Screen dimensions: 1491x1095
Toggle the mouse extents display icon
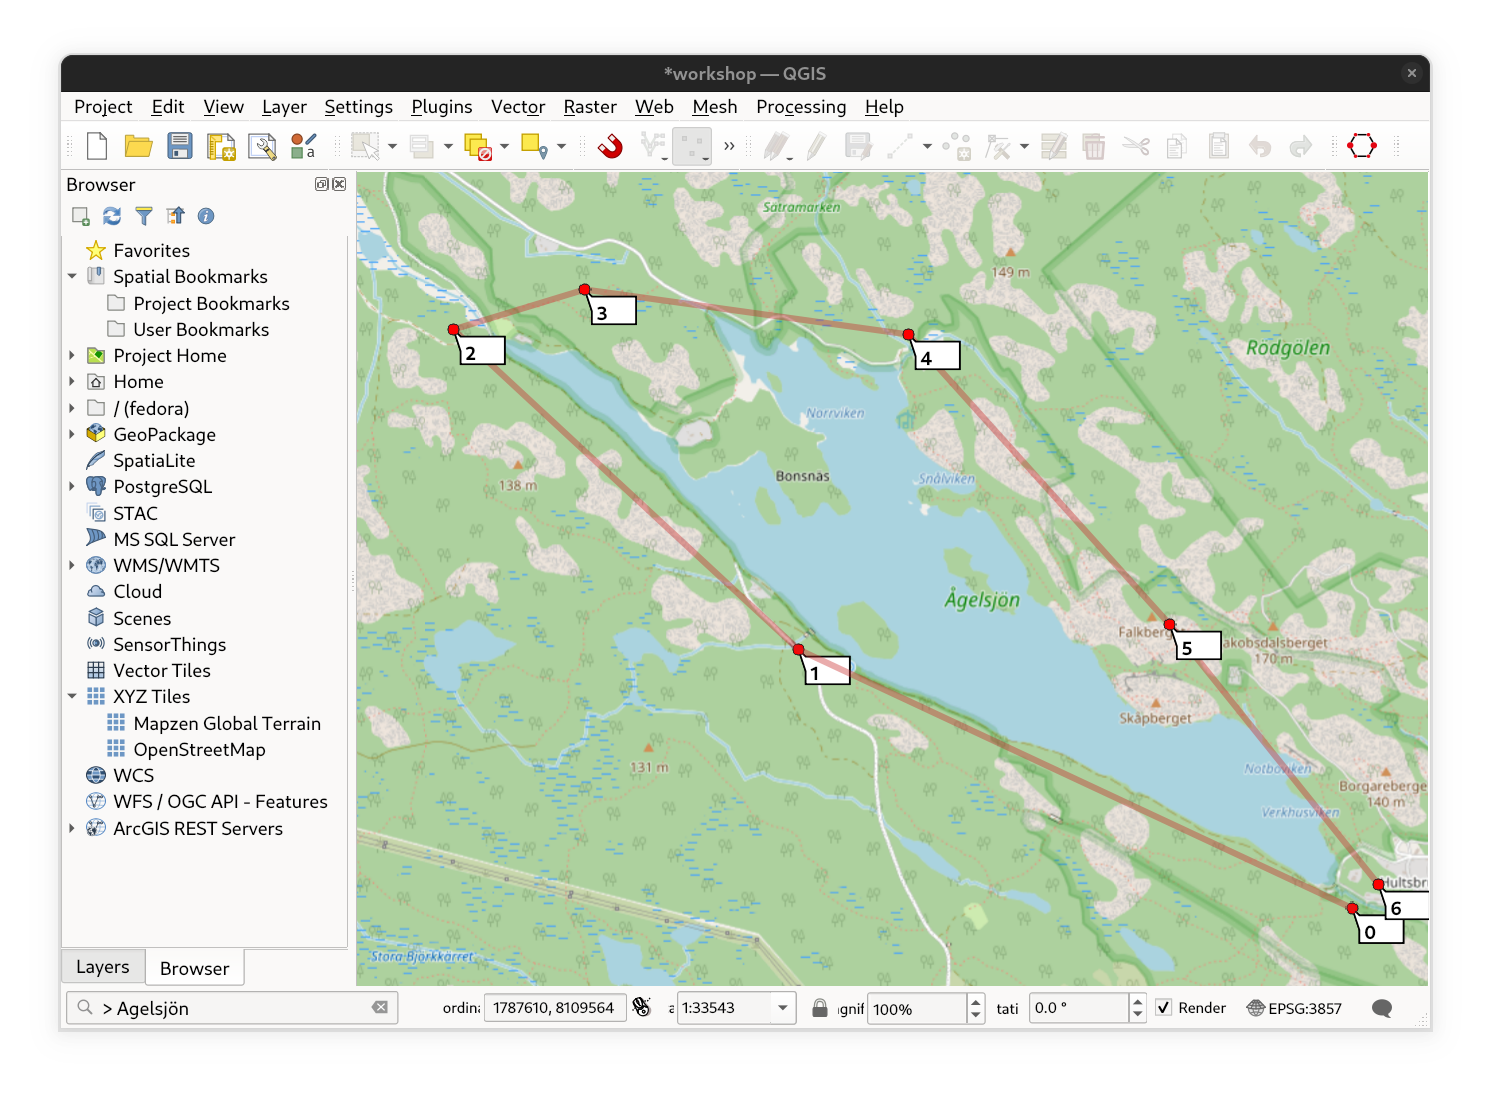click(642, 1008)
